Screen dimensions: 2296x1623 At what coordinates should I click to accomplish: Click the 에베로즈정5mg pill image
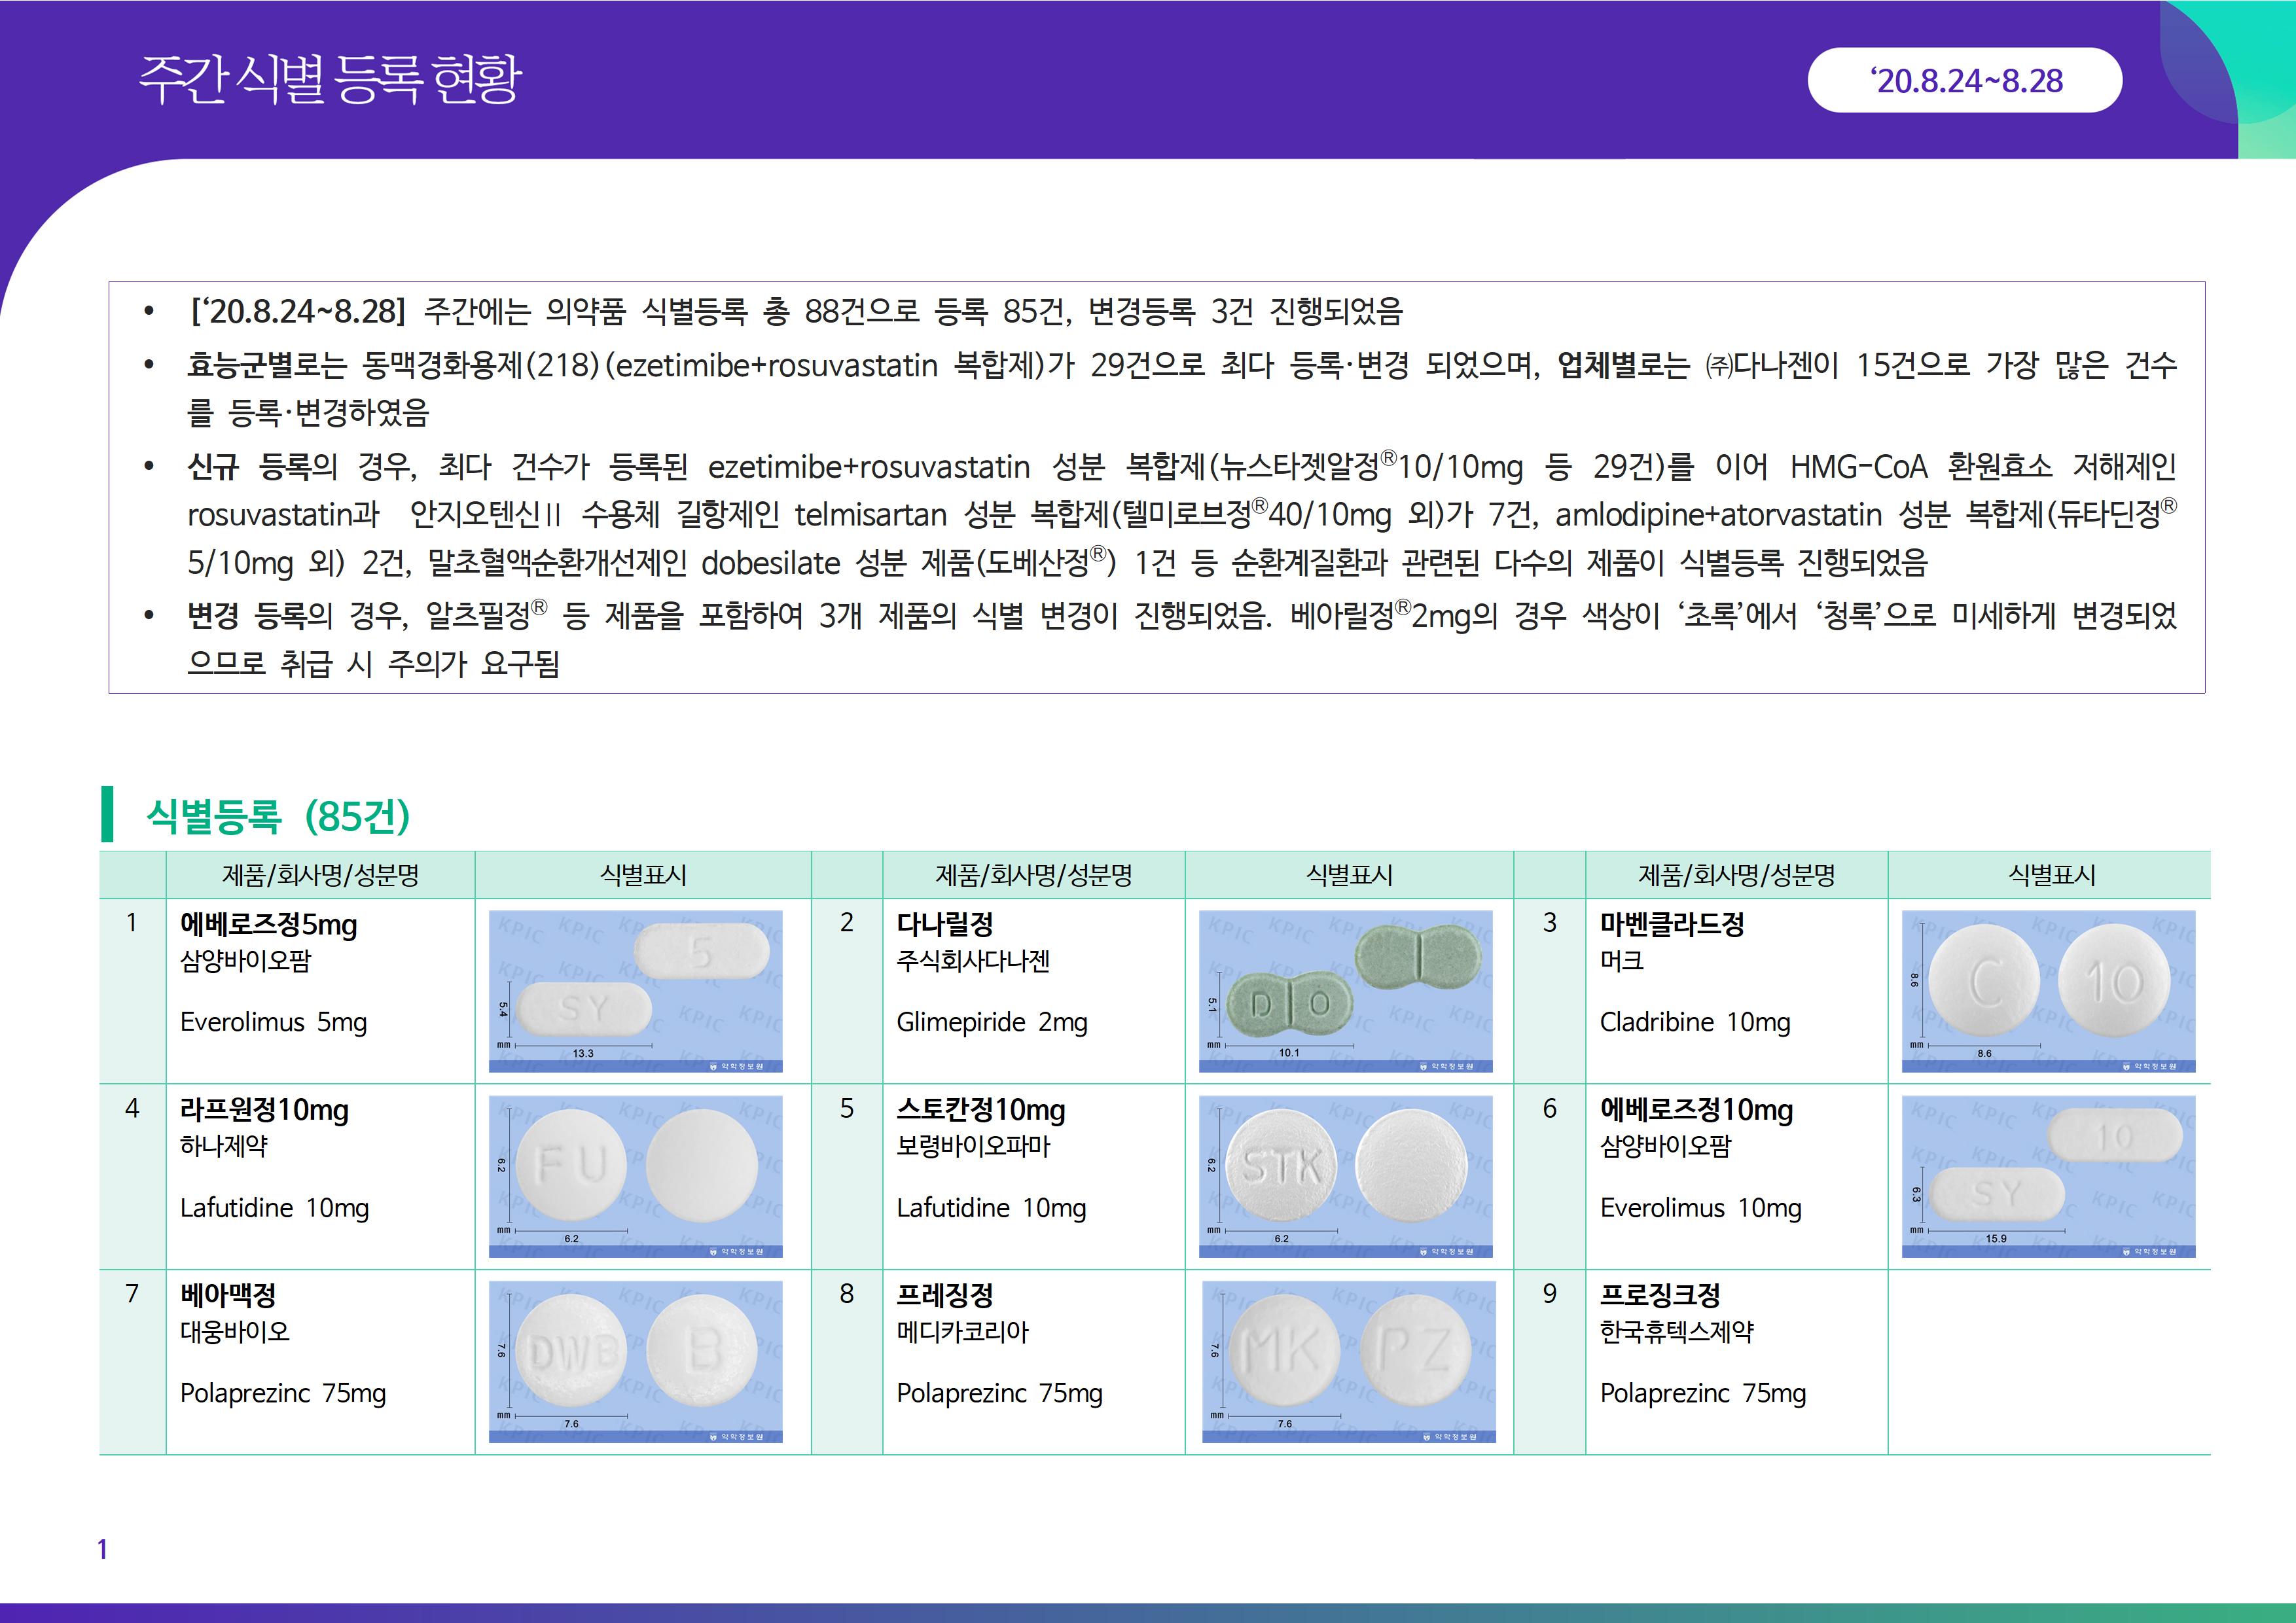click(635, 990)
